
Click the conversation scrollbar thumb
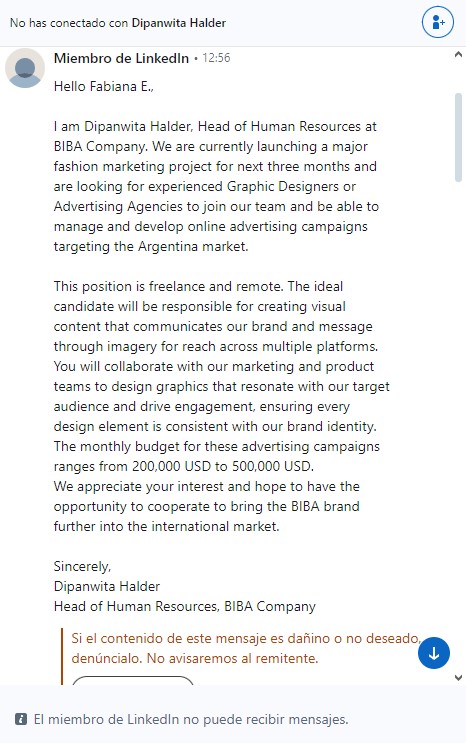tap(458, 137)
